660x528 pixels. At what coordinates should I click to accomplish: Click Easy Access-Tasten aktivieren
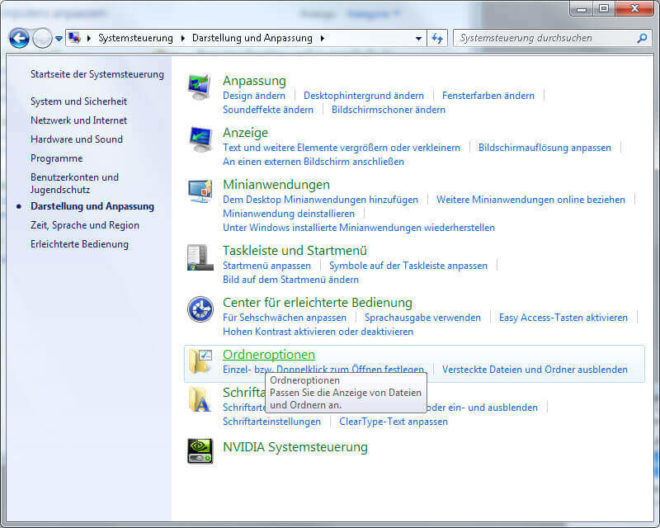coord(563,317)
